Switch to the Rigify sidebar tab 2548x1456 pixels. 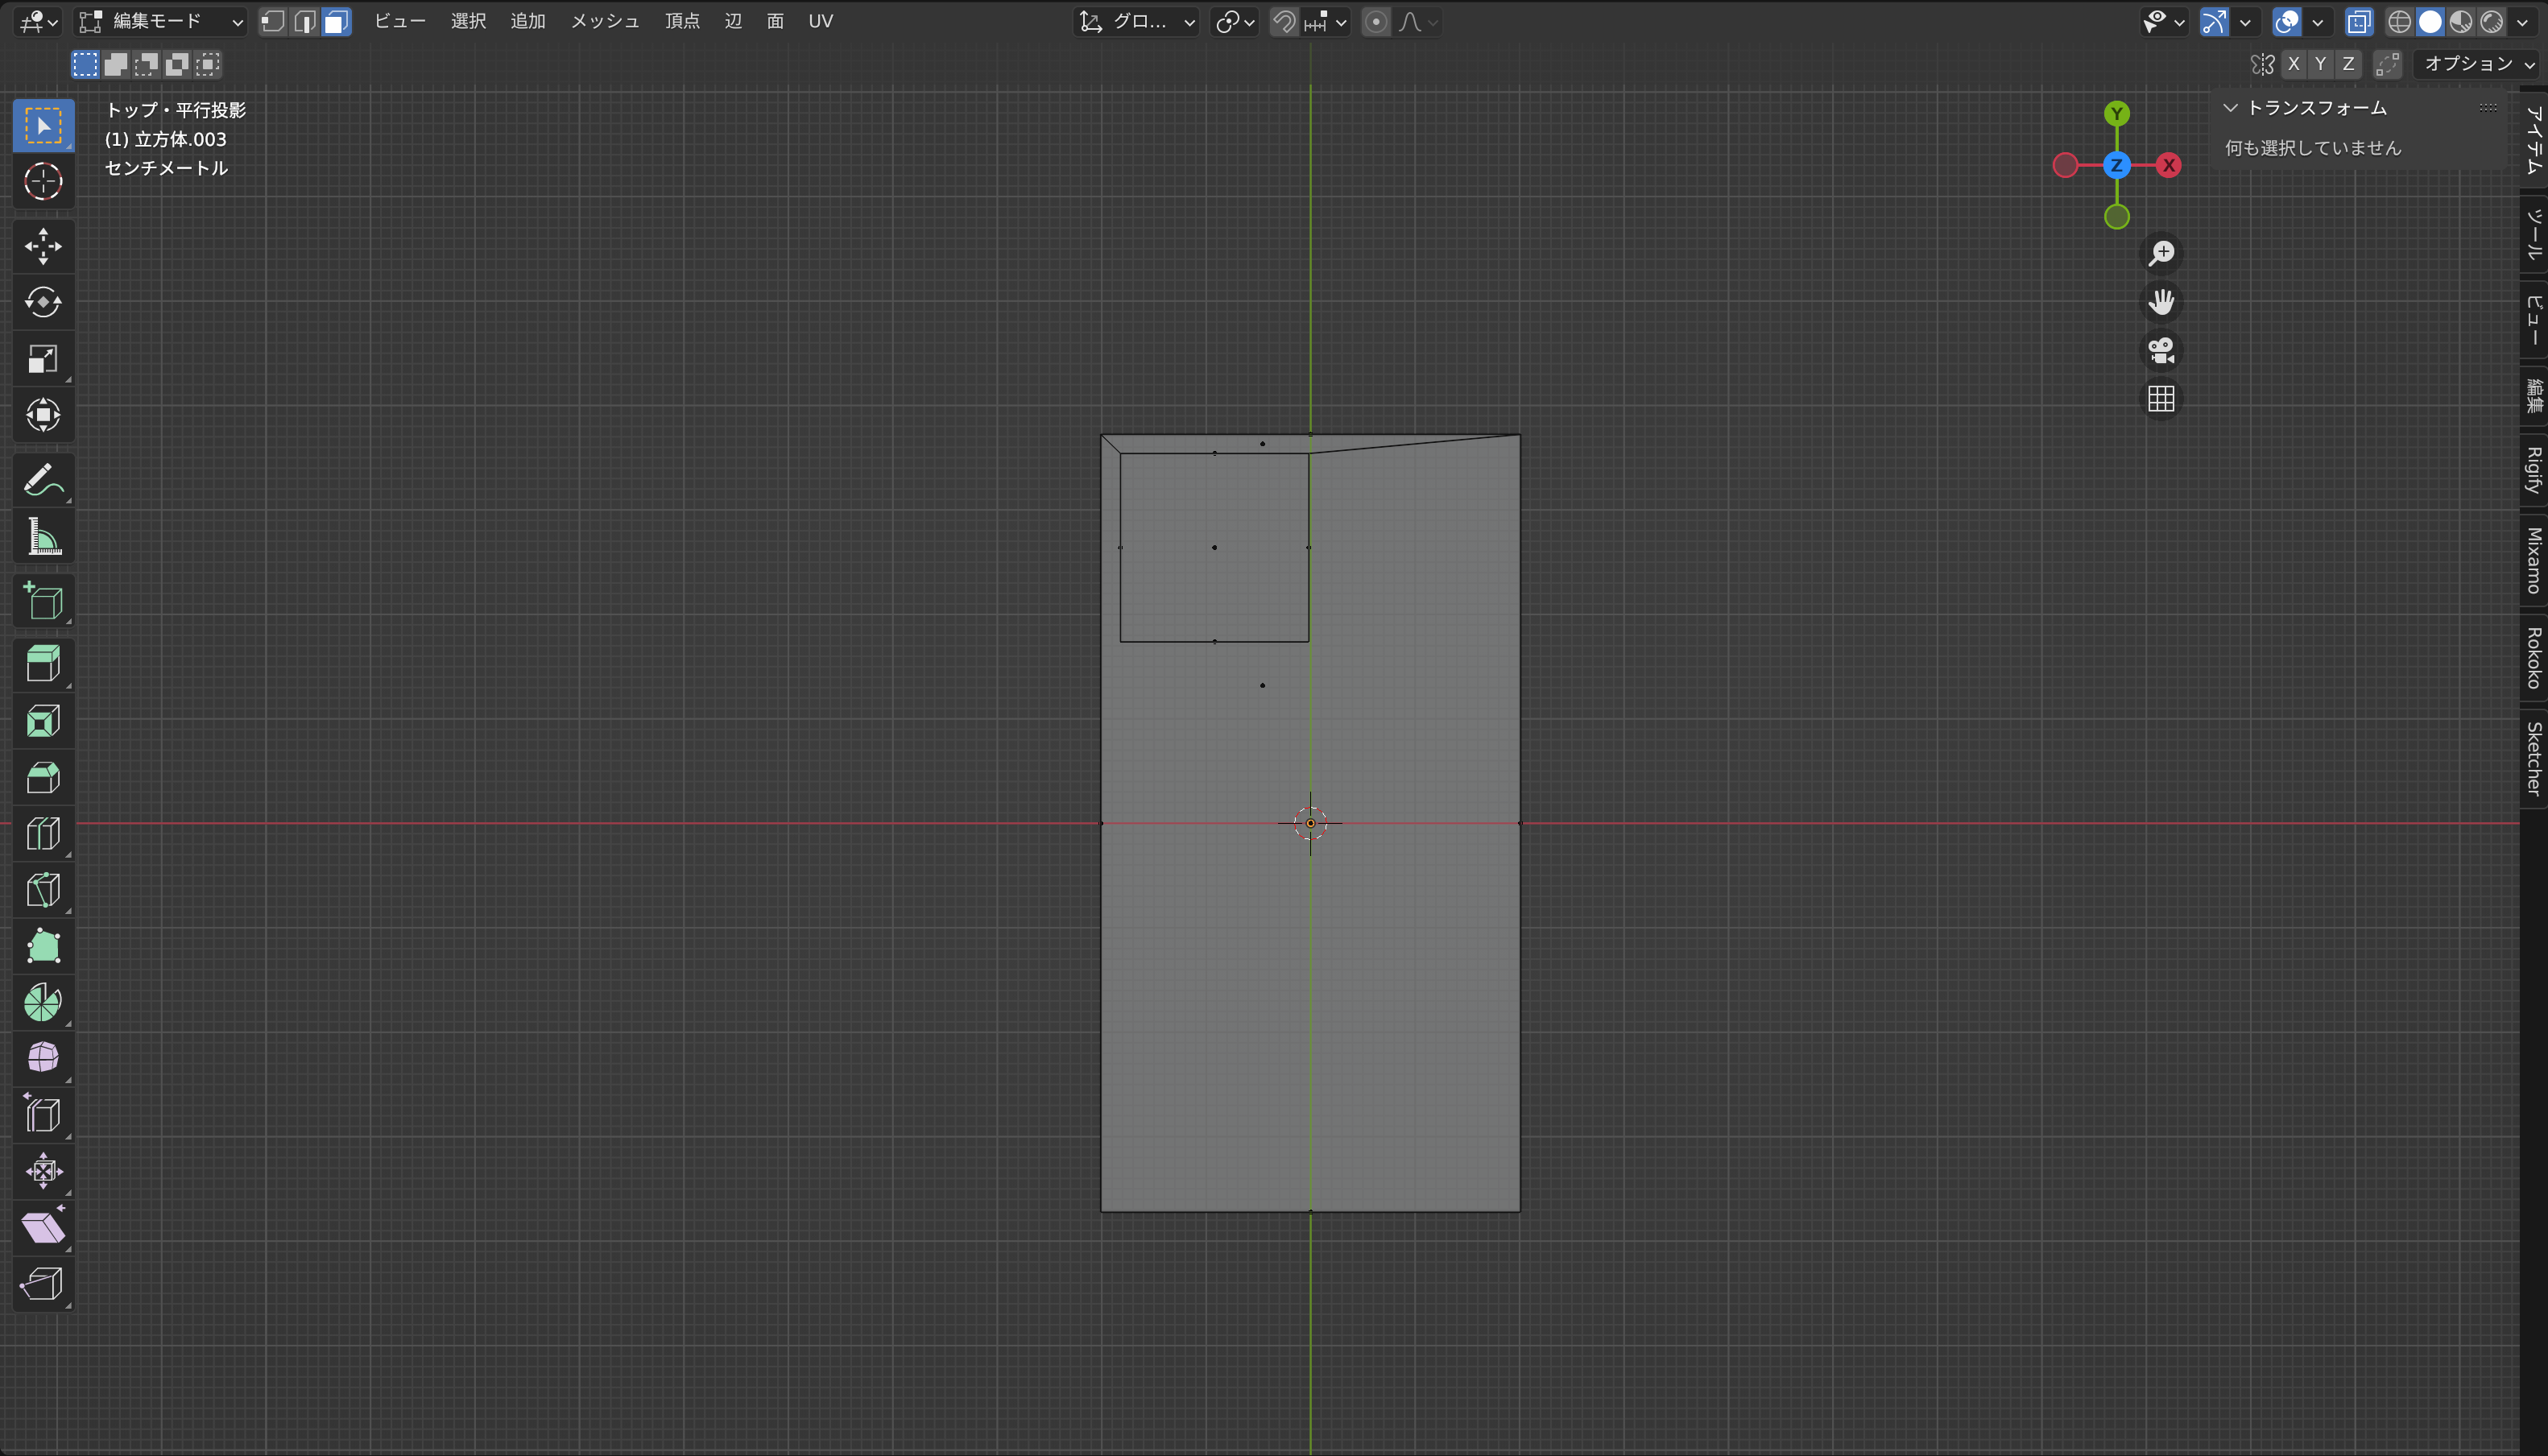click(x=2534, y=471)
